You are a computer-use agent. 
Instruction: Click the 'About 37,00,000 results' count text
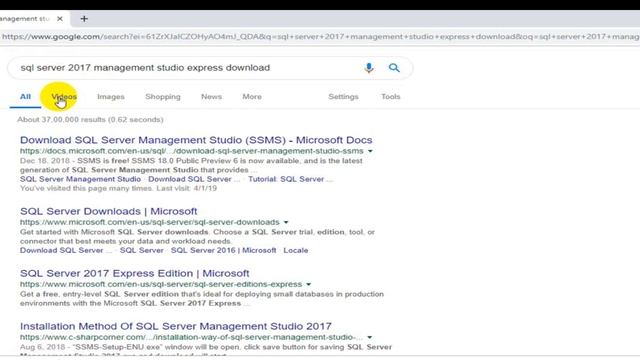point(90,120)
